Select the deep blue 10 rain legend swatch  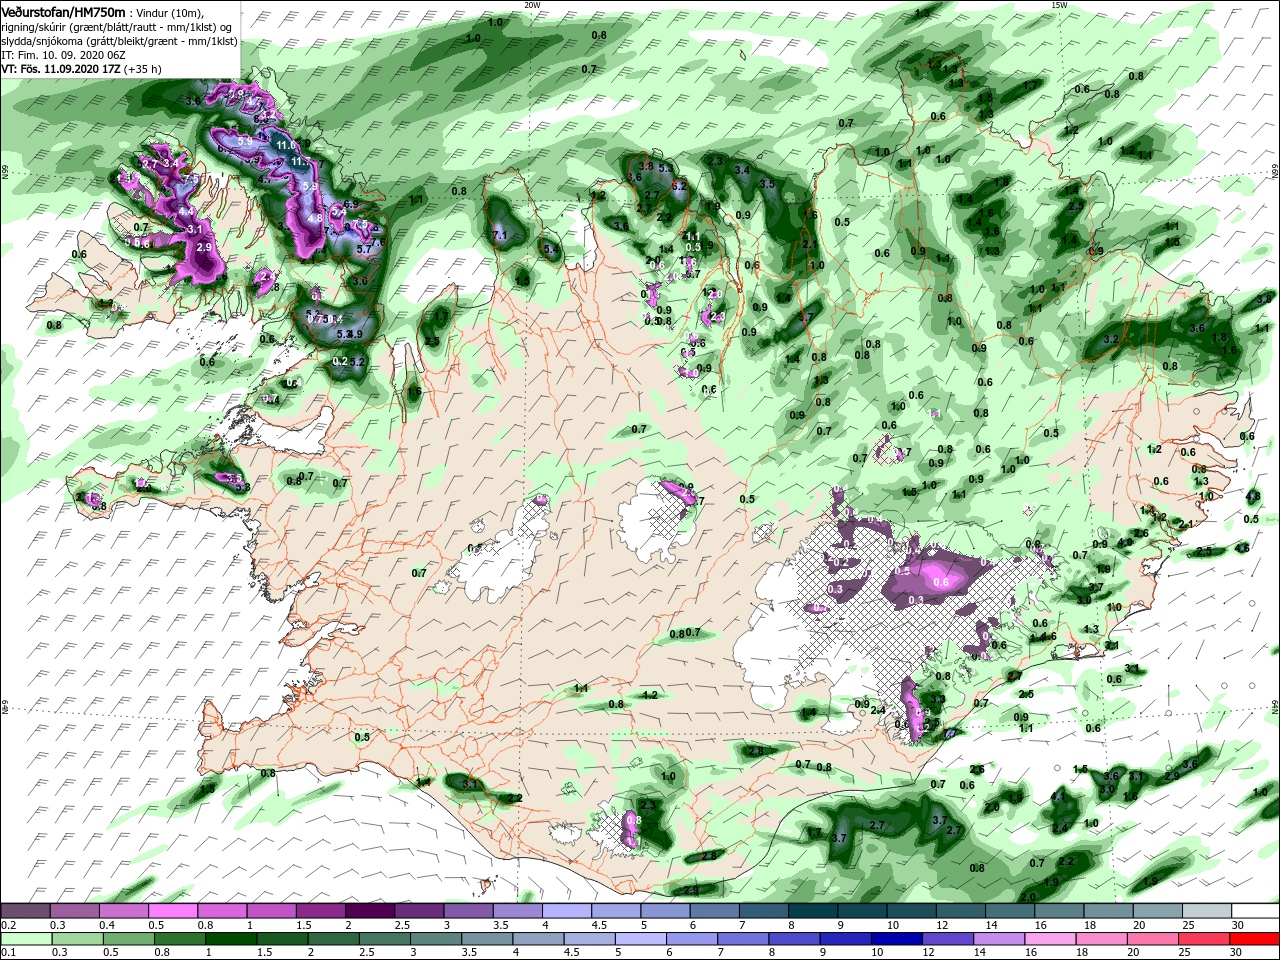point(897,939)
